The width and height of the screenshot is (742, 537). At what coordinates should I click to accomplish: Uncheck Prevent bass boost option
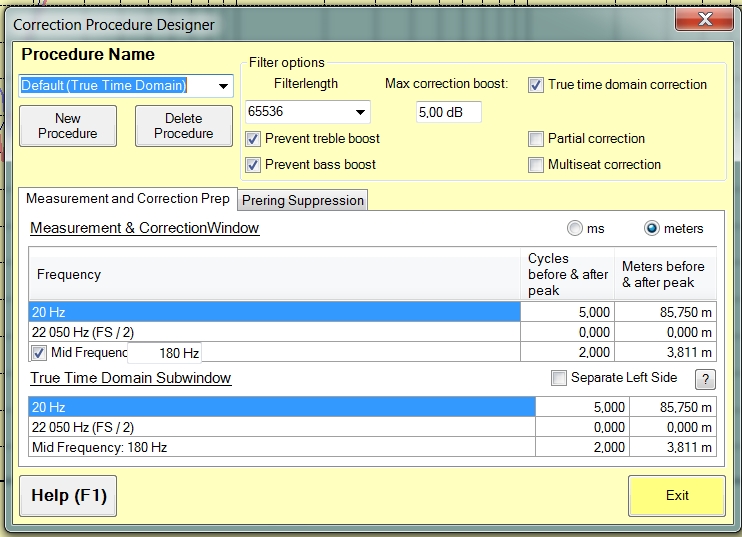tap(254, 165)
